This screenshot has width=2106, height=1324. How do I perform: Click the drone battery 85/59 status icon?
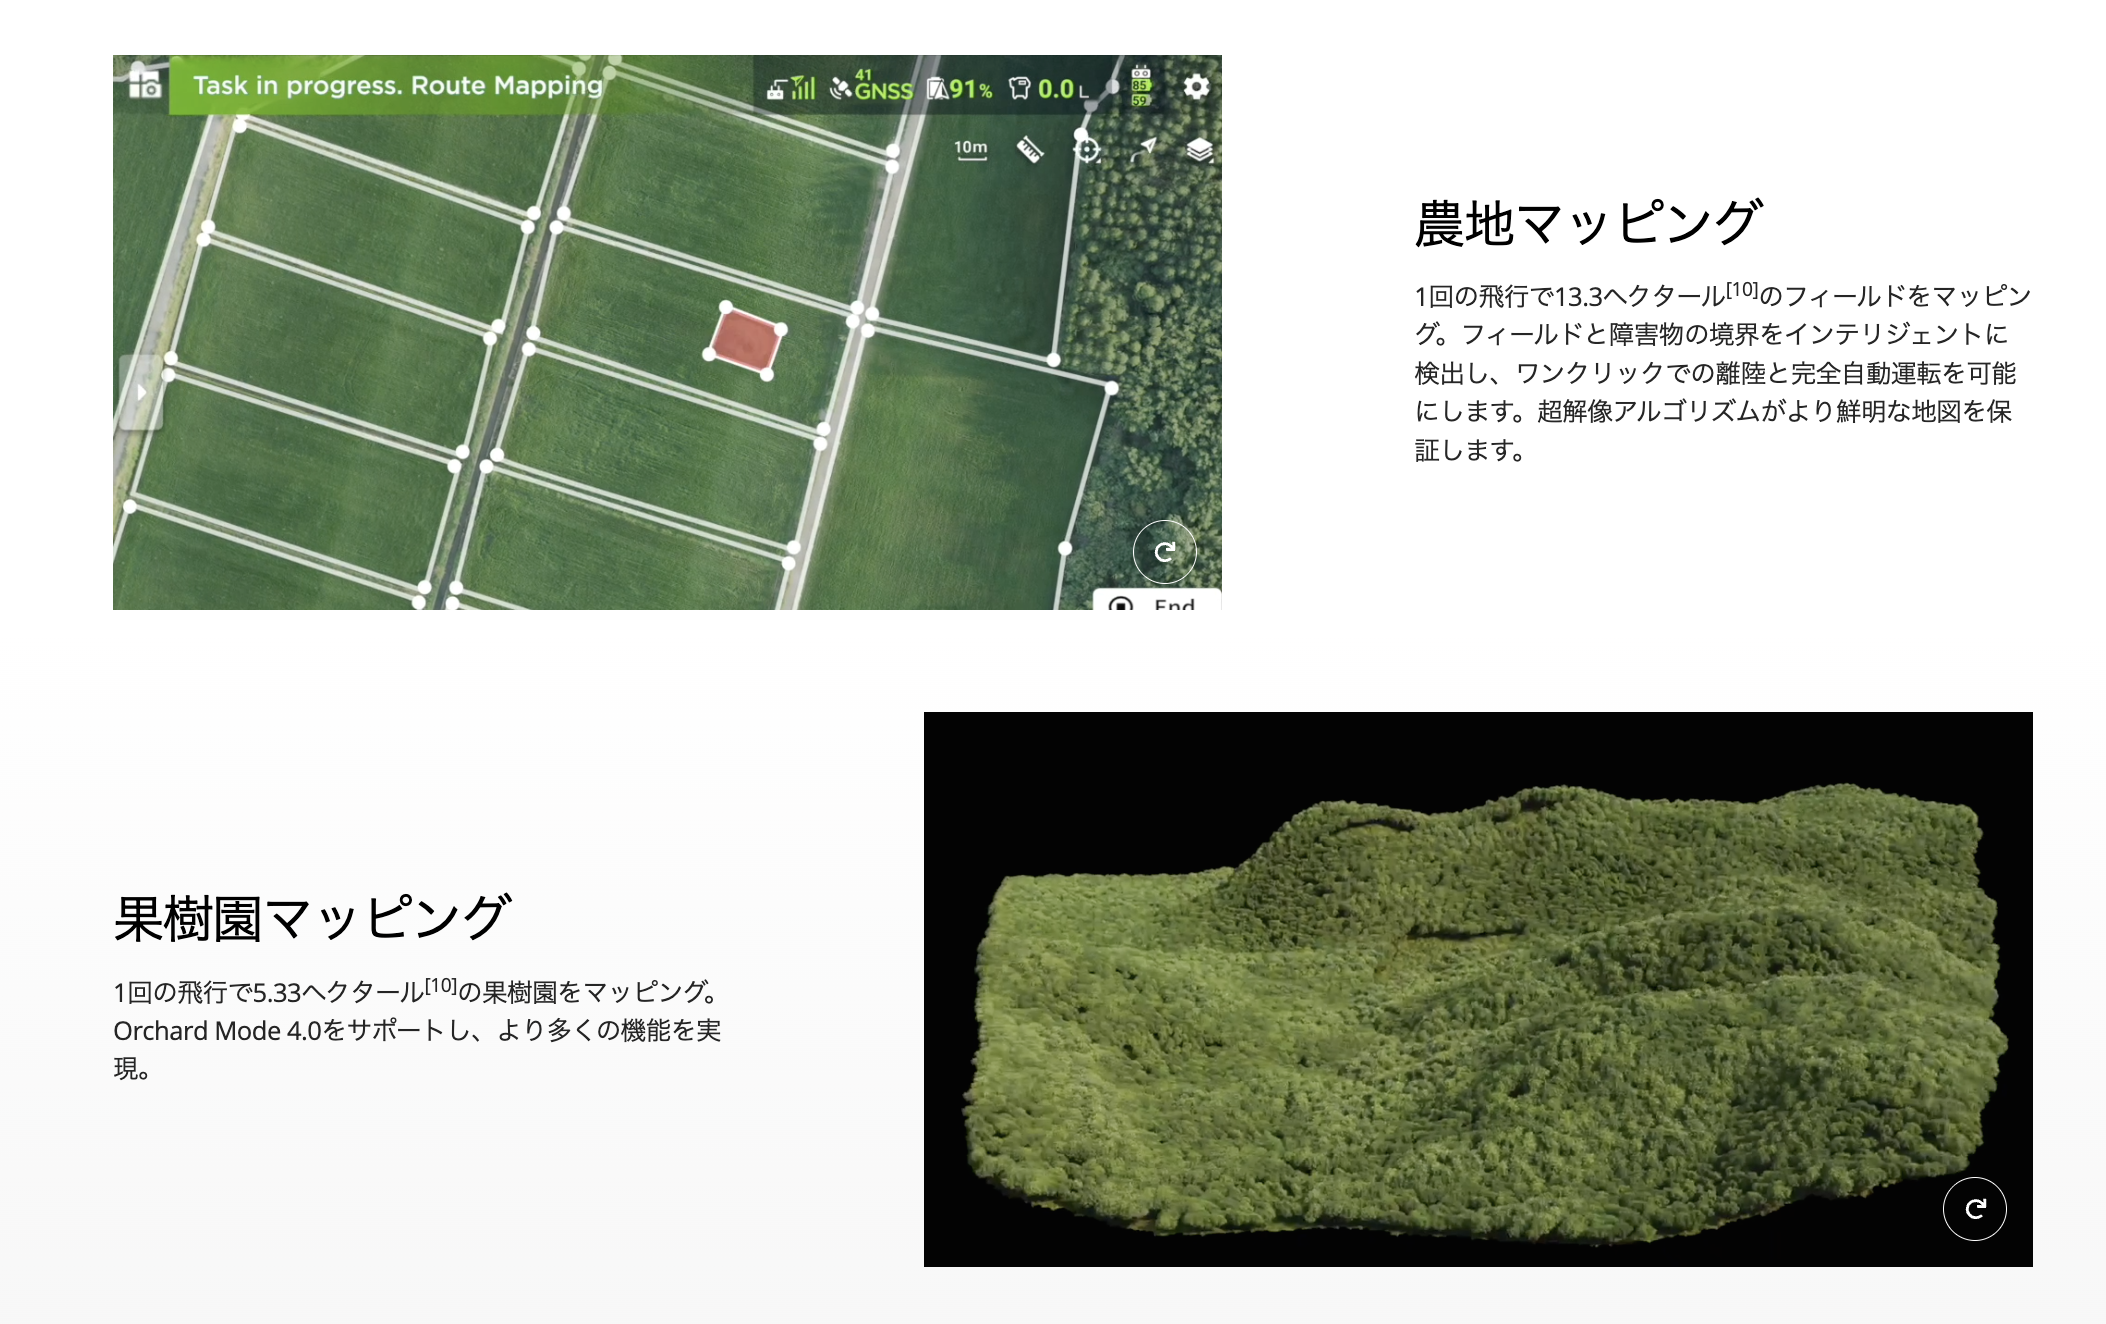point(1141,86)
